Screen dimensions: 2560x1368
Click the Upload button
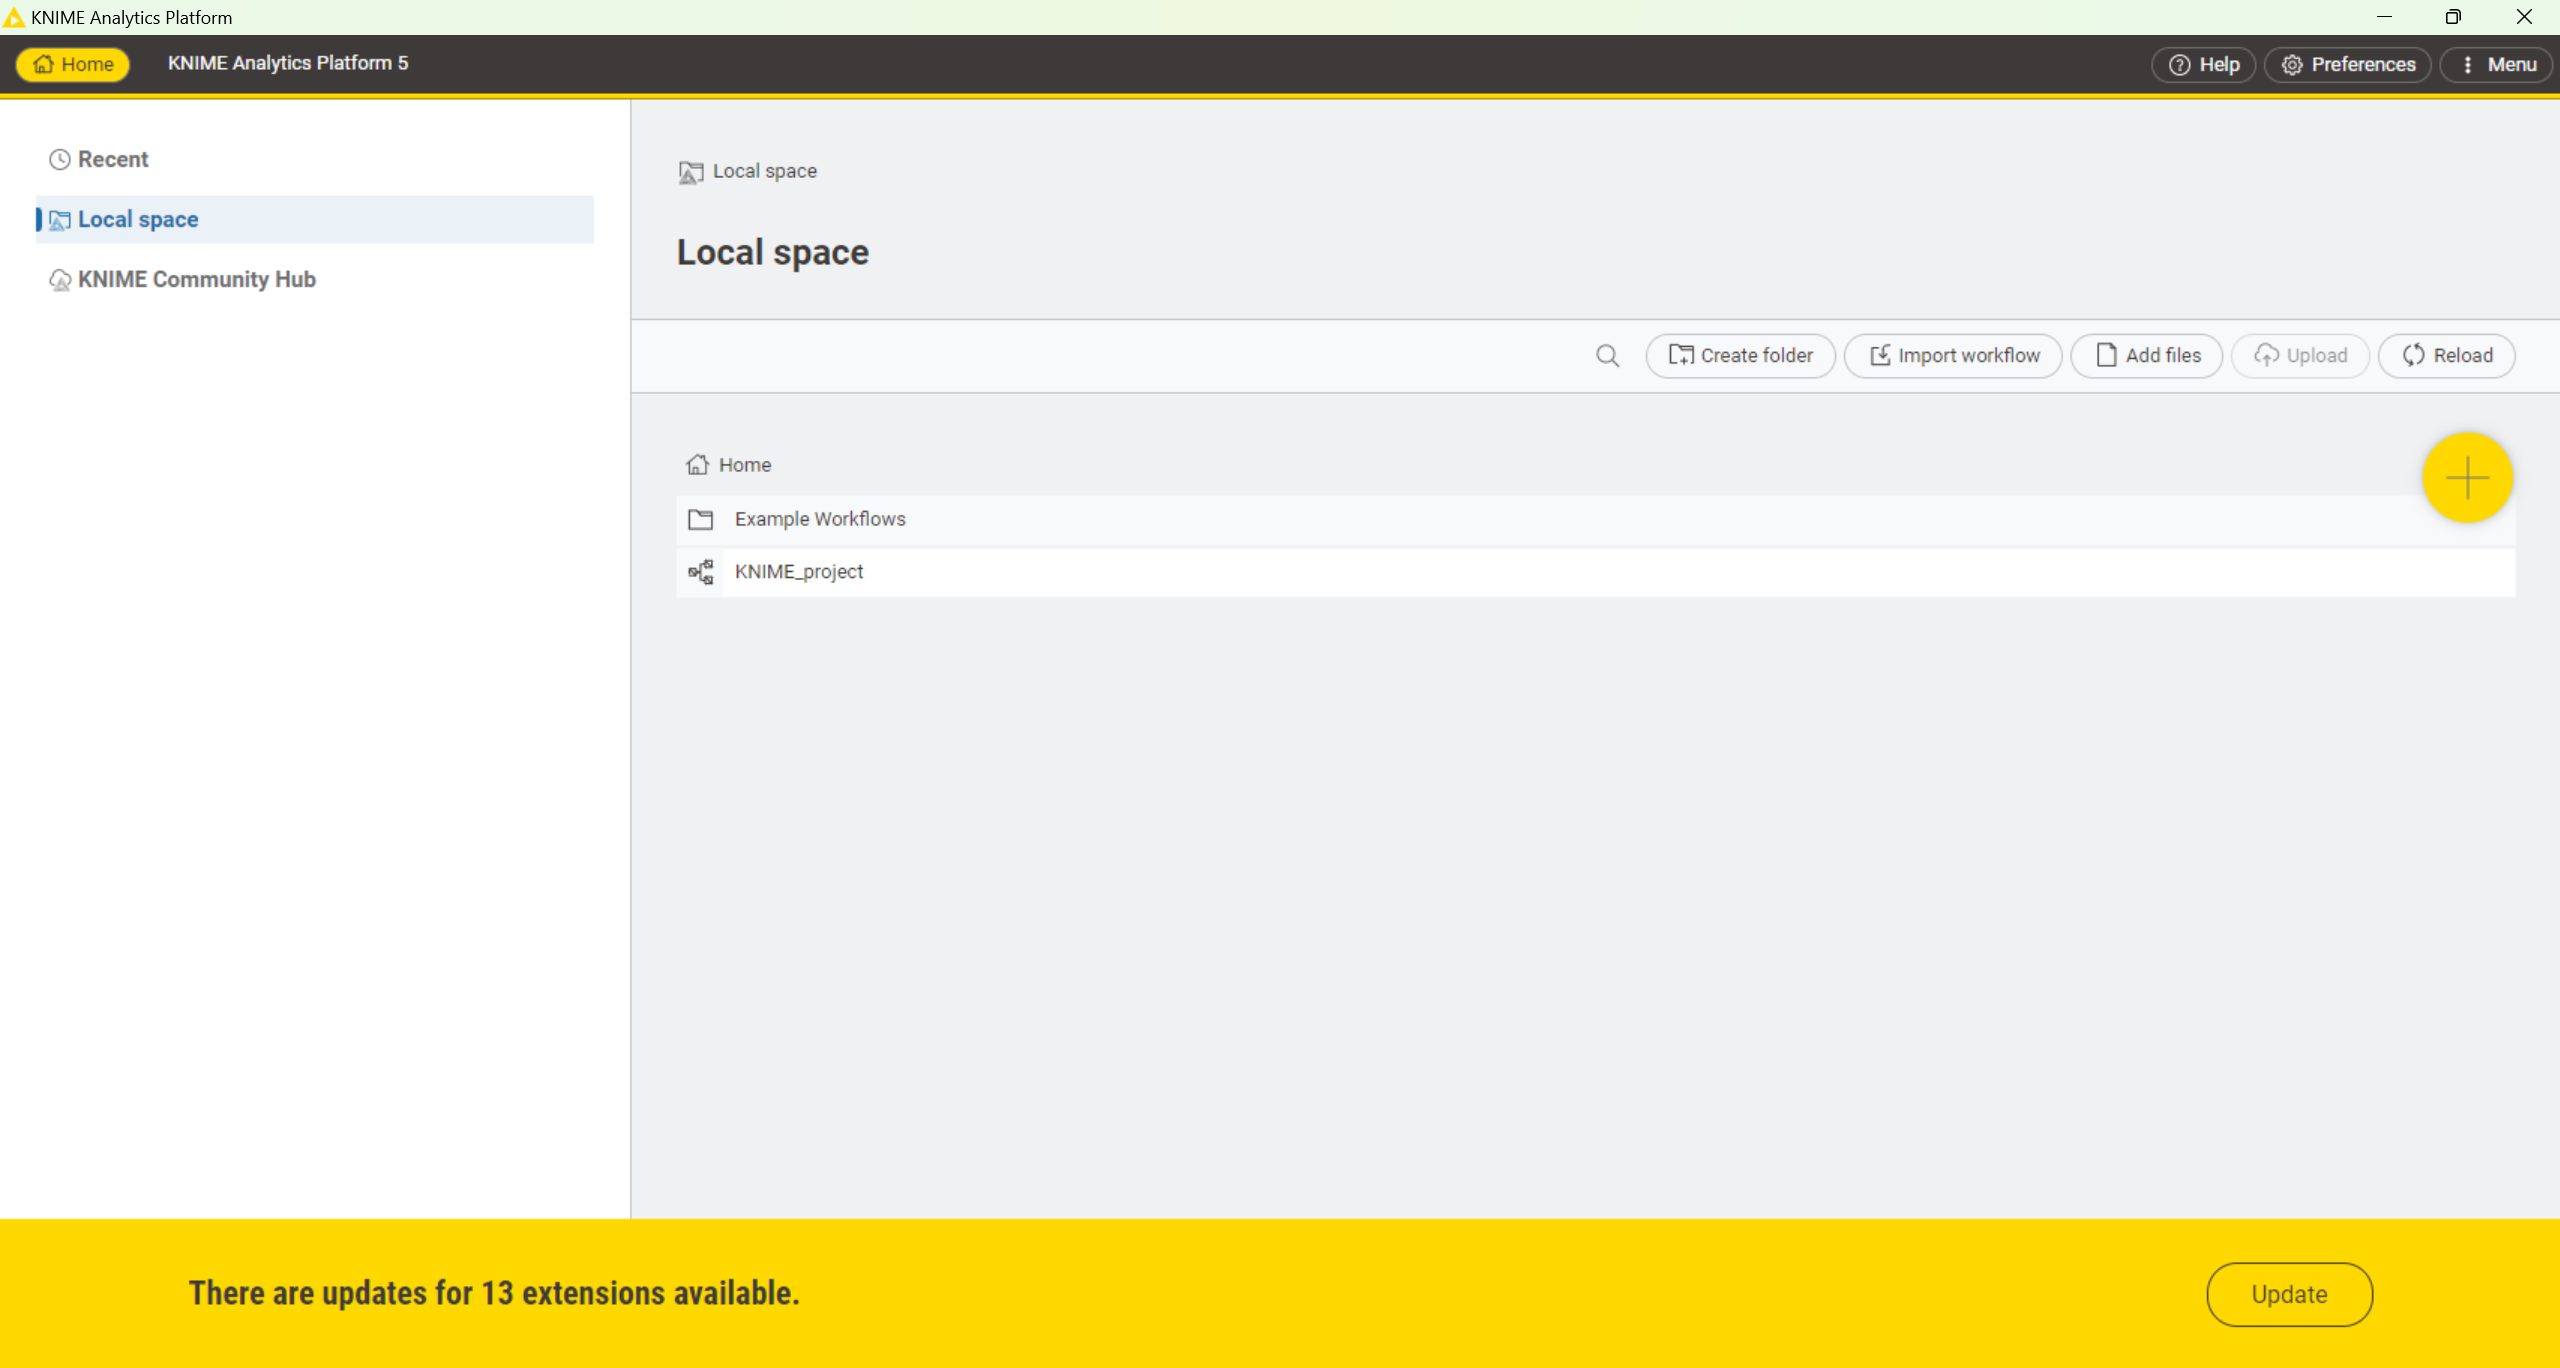[x=2300, y=356]
